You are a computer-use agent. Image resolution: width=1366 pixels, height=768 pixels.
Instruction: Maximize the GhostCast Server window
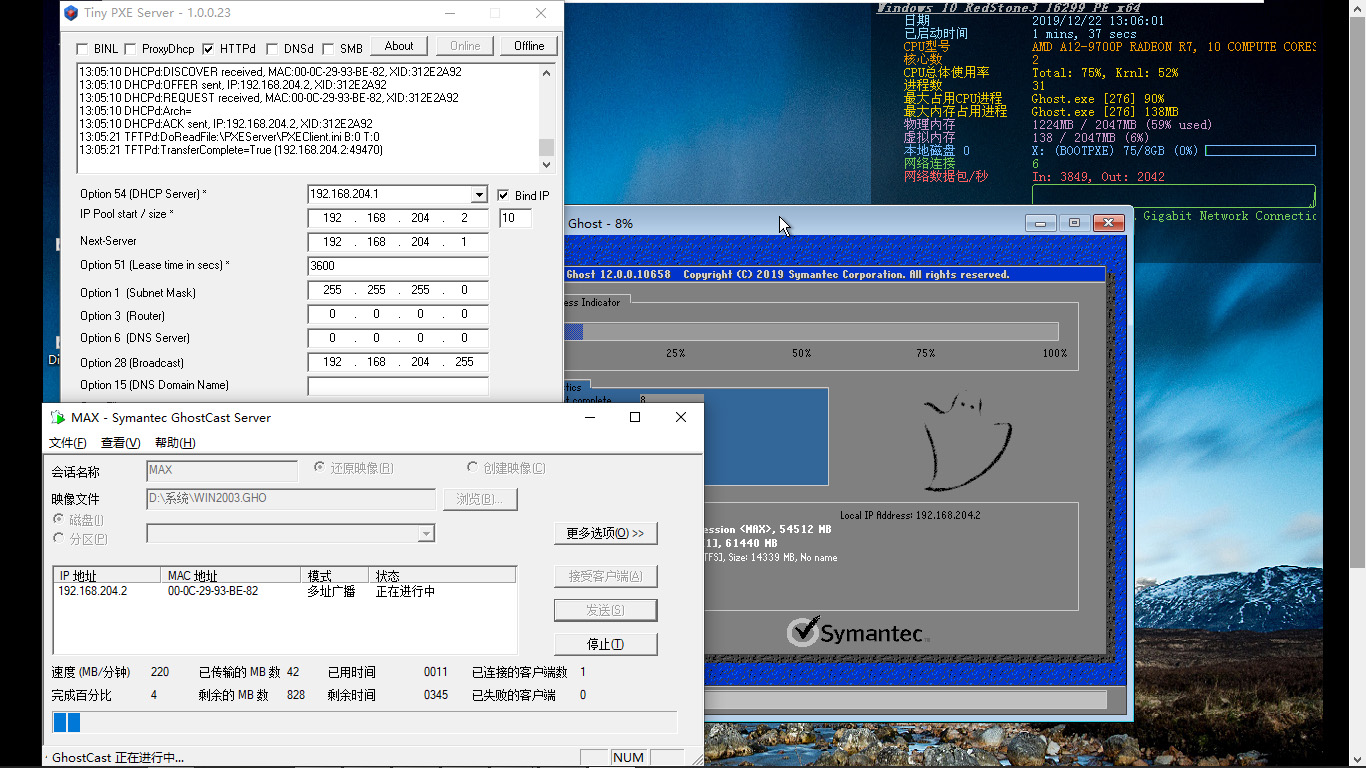[634, 417]
